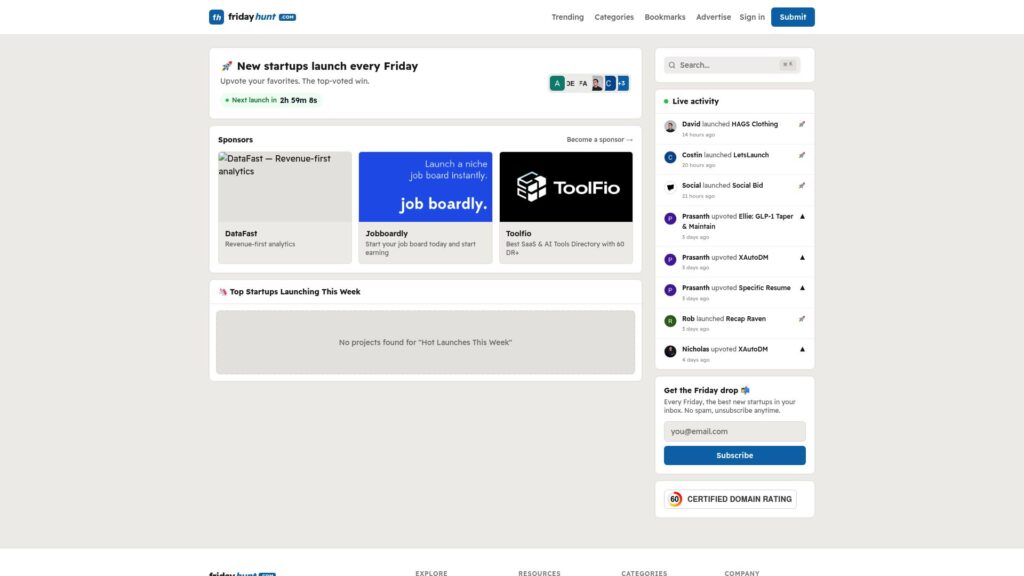Open the Advertise page link
This screenshot has width=1024, height=576.
click(712, 17)
